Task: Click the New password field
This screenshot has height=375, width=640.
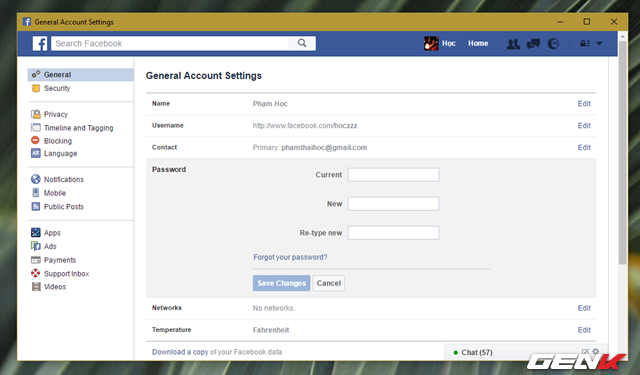Action: [393, 204]
